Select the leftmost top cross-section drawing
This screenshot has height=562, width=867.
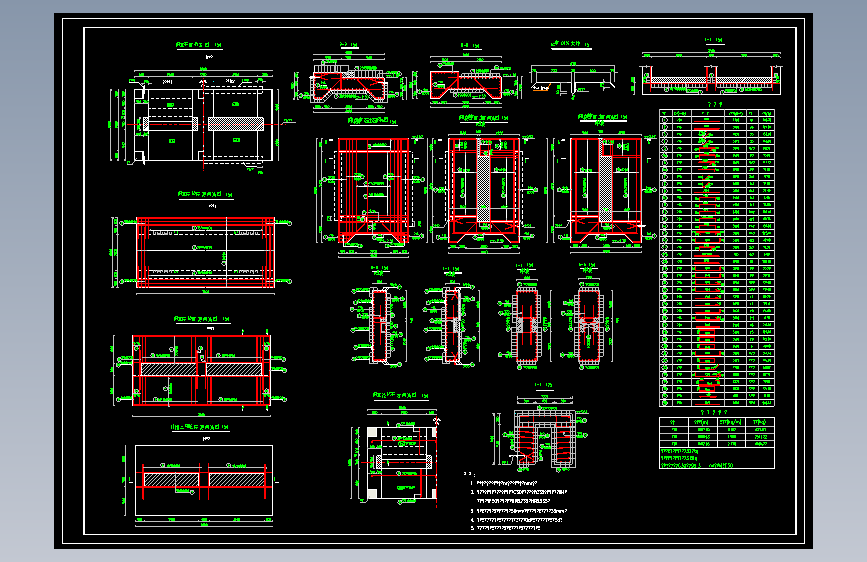(350, 83)
